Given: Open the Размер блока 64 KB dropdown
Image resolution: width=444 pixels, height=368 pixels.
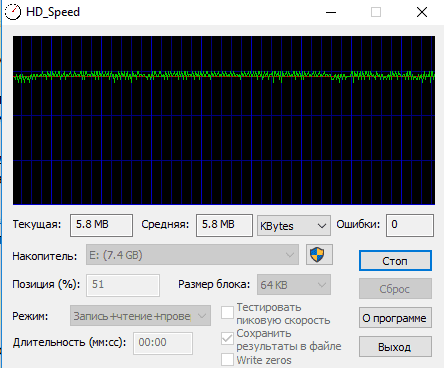Looking at the screenshot, I should [294, 285].
